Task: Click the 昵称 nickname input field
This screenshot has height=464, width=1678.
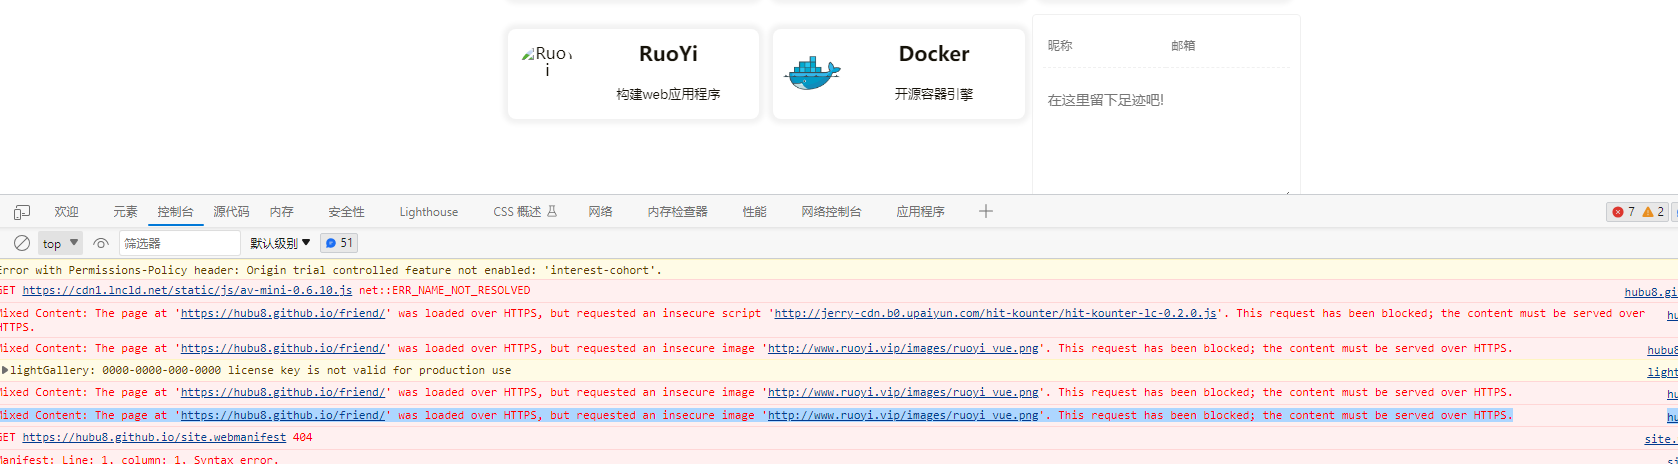Action: tap(1100, 46)
